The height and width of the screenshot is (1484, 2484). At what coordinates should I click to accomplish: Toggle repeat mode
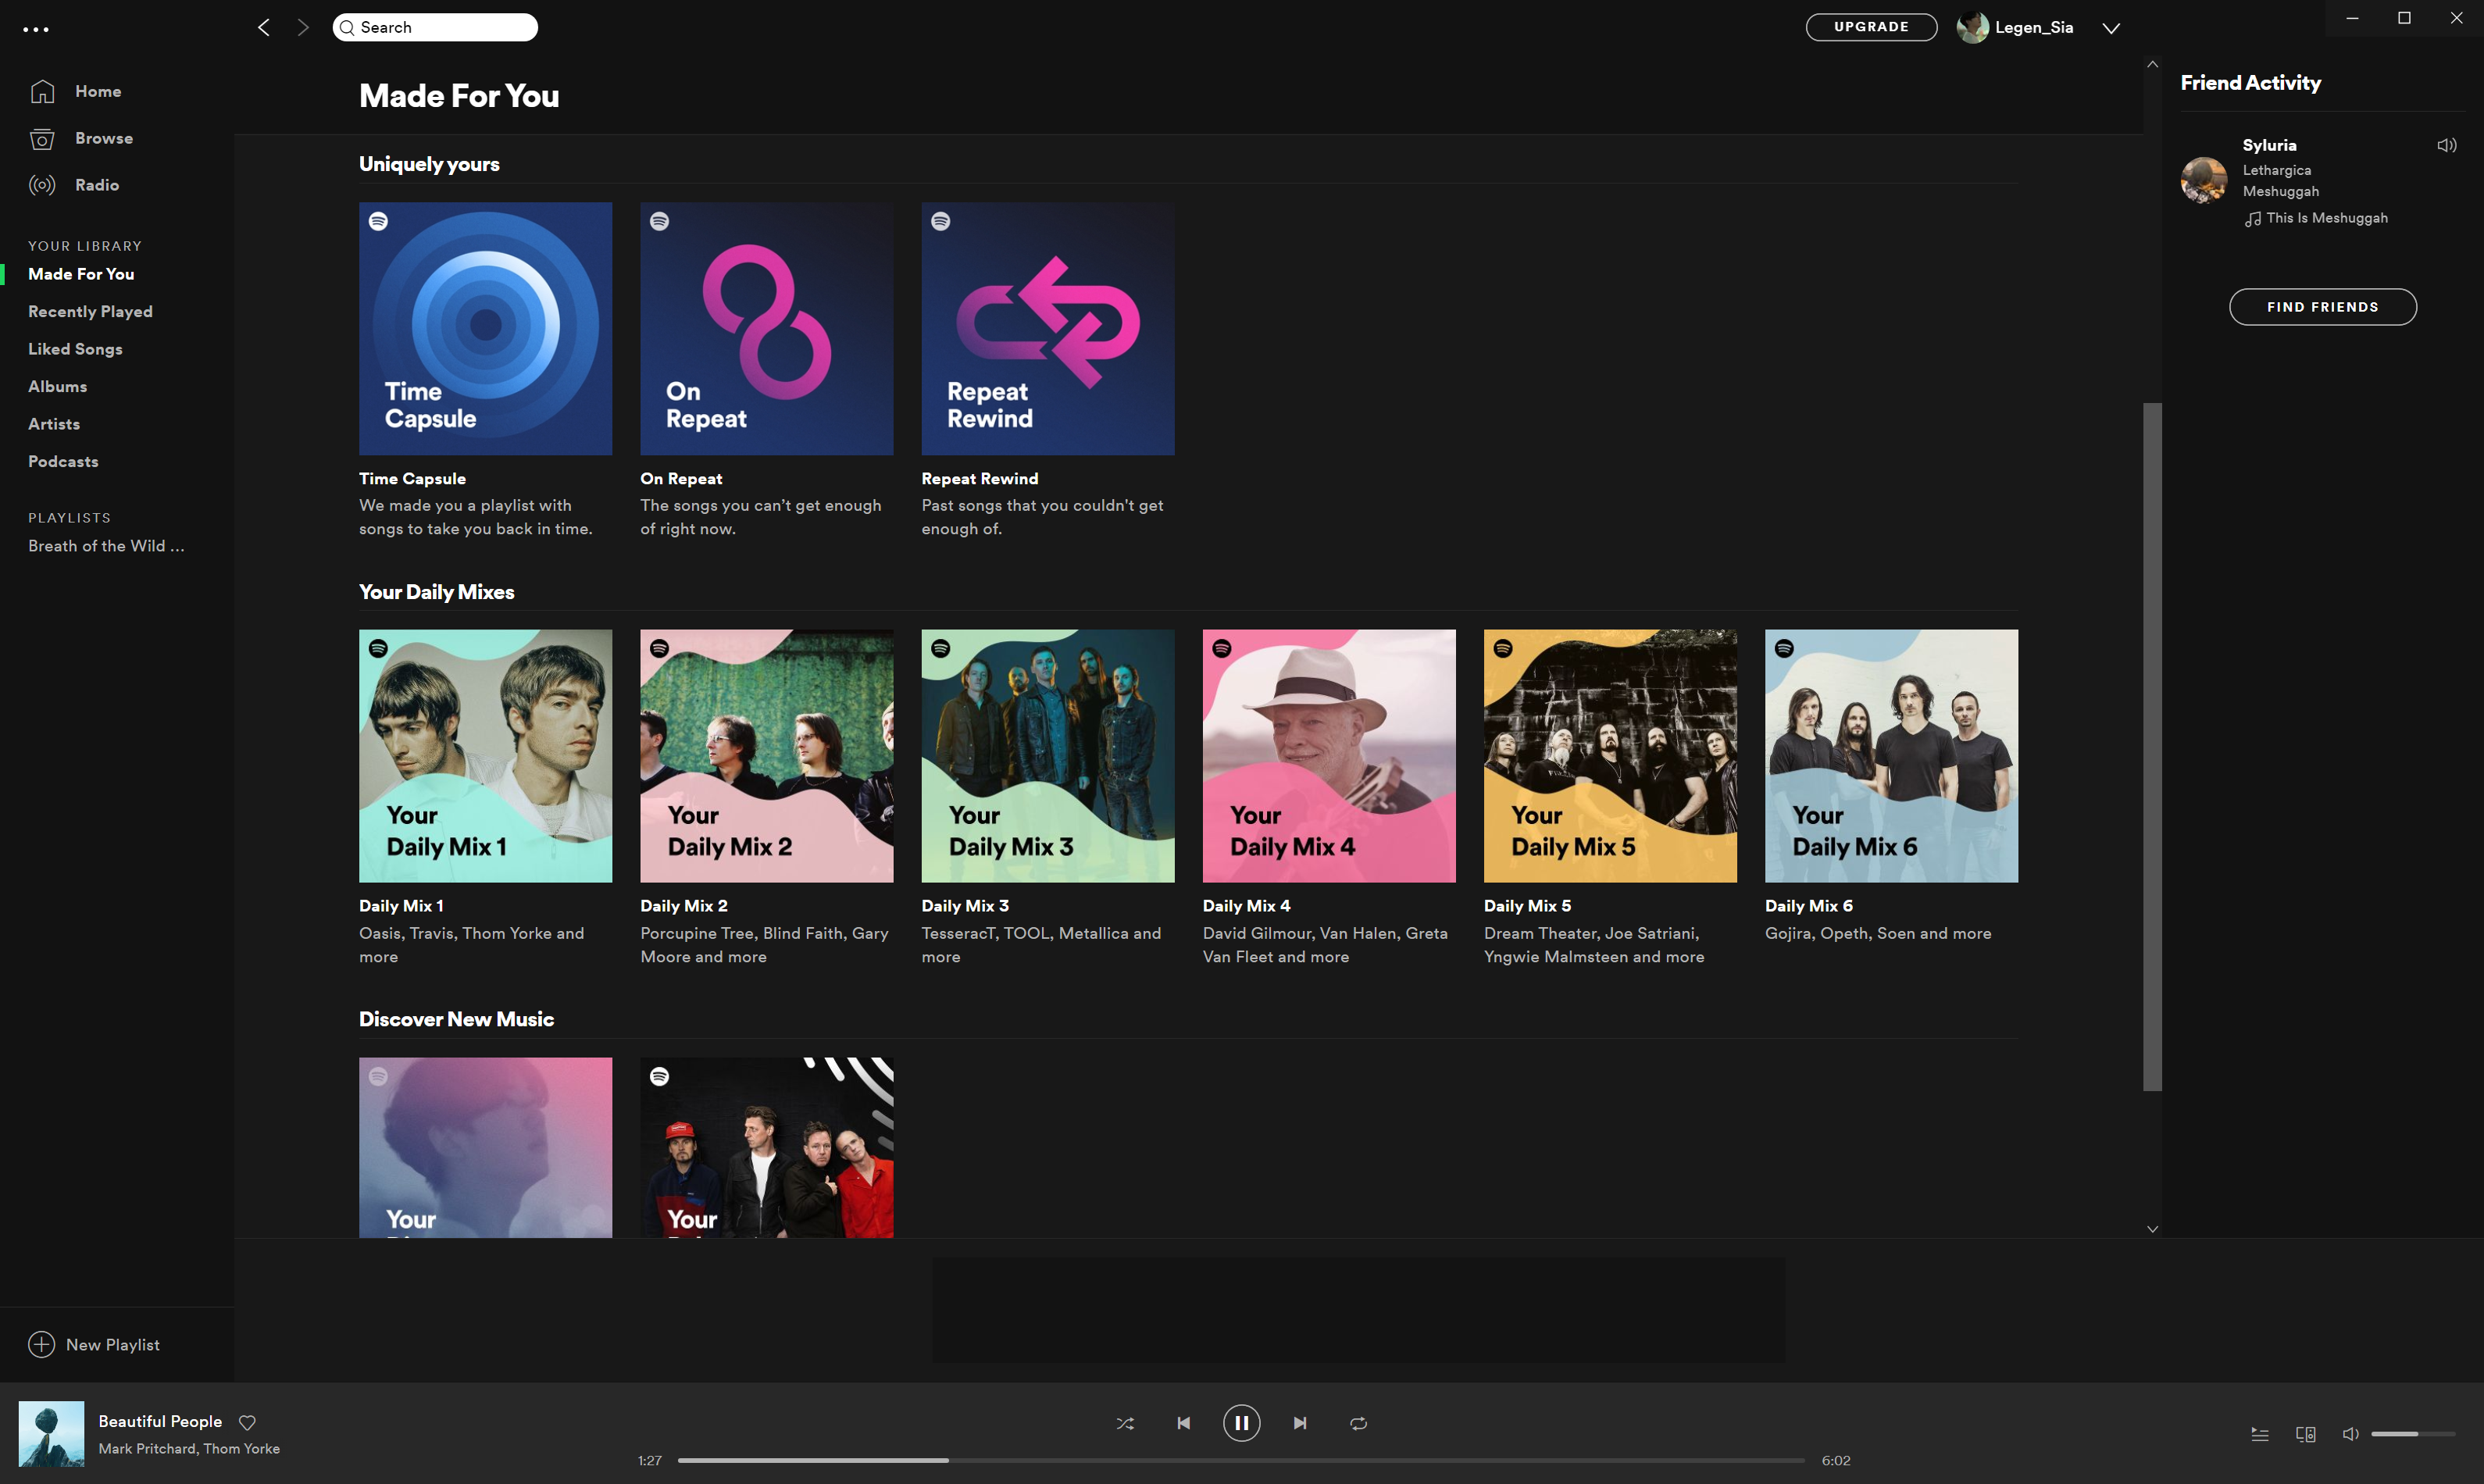pos(1358,1423)
